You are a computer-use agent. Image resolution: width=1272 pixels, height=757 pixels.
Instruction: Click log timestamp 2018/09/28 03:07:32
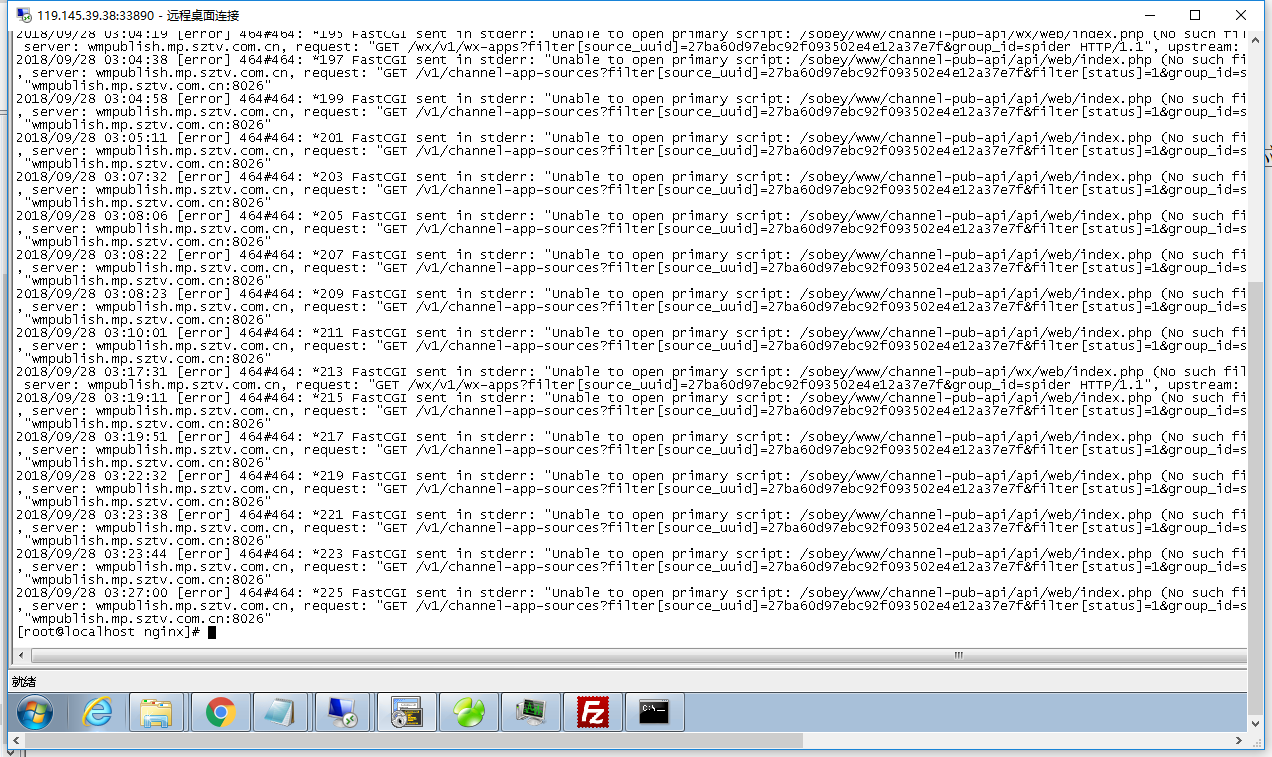click(x=91, y=177)
